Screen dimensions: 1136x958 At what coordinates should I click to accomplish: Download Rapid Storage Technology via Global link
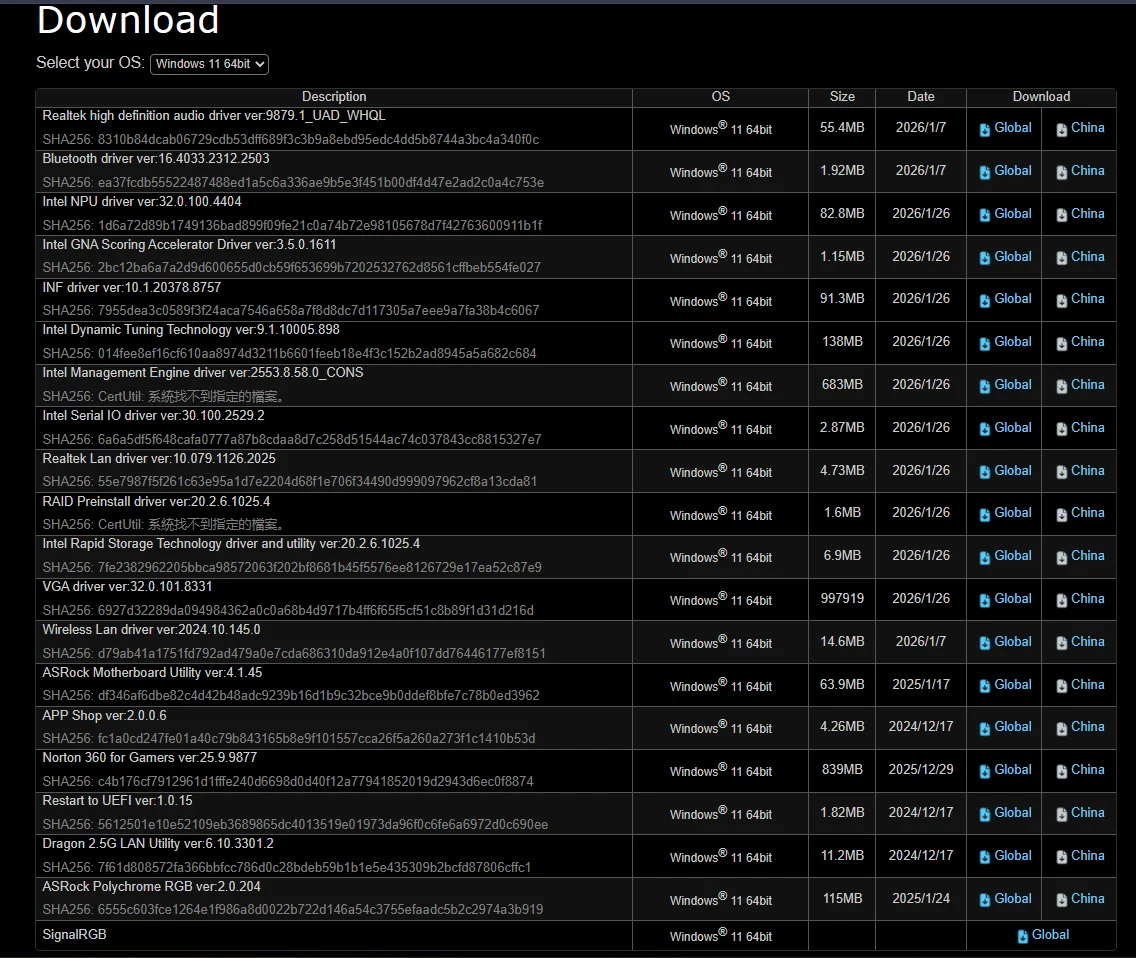click(x=1013, y=555)
